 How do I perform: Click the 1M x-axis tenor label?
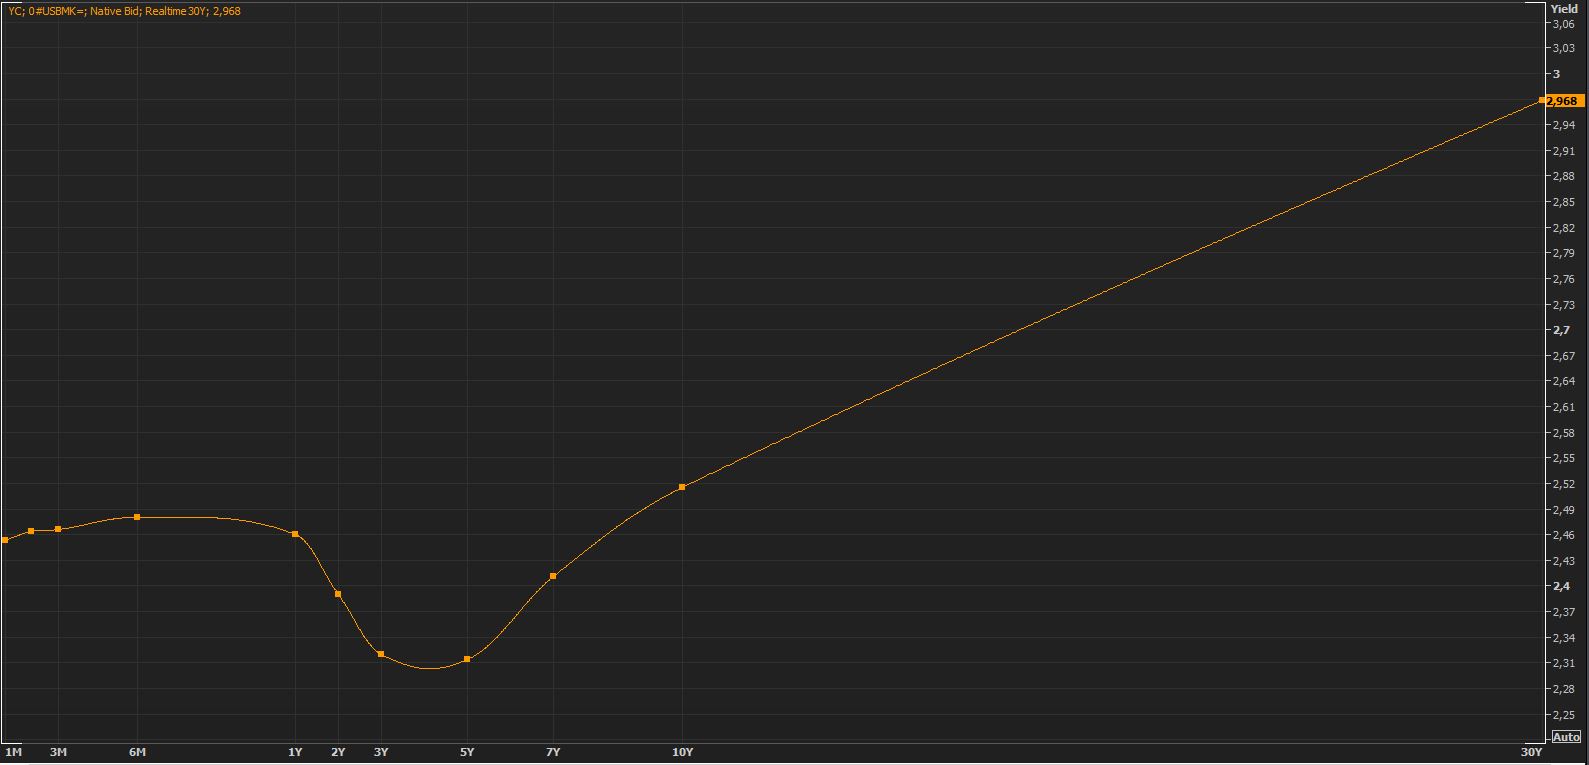click(13, 752)
